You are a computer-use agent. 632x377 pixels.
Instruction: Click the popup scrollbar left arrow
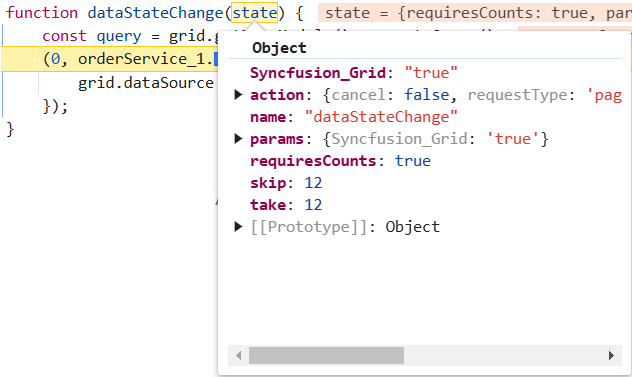point(239,356)
